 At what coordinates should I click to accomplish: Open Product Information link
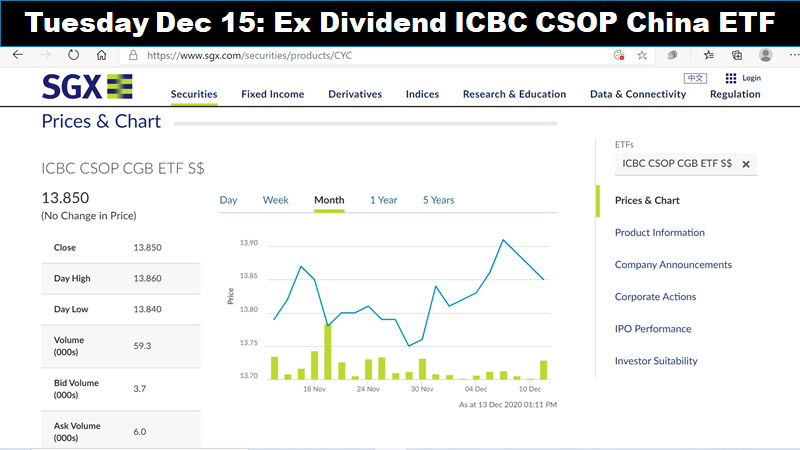point(660,233)
